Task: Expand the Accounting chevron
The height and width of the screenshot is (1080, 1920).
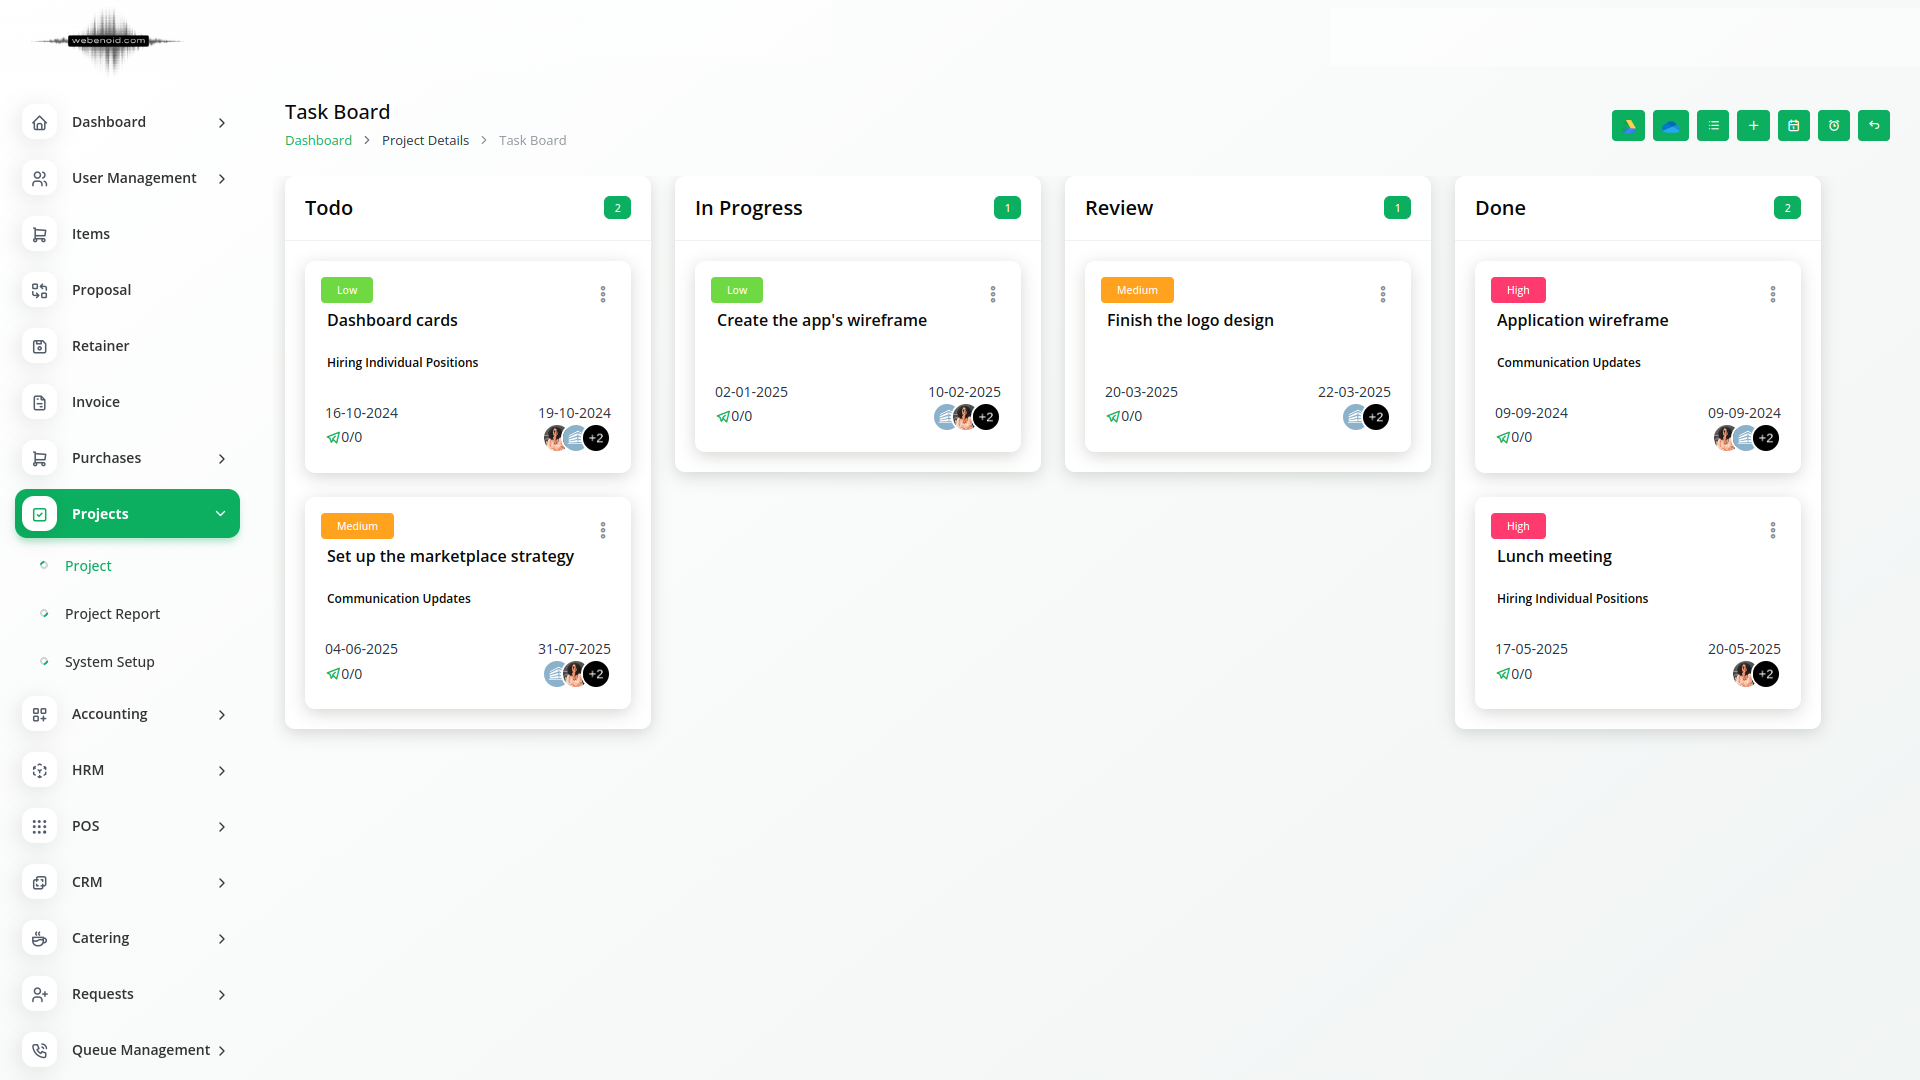Action: click(x=222, y=715)
